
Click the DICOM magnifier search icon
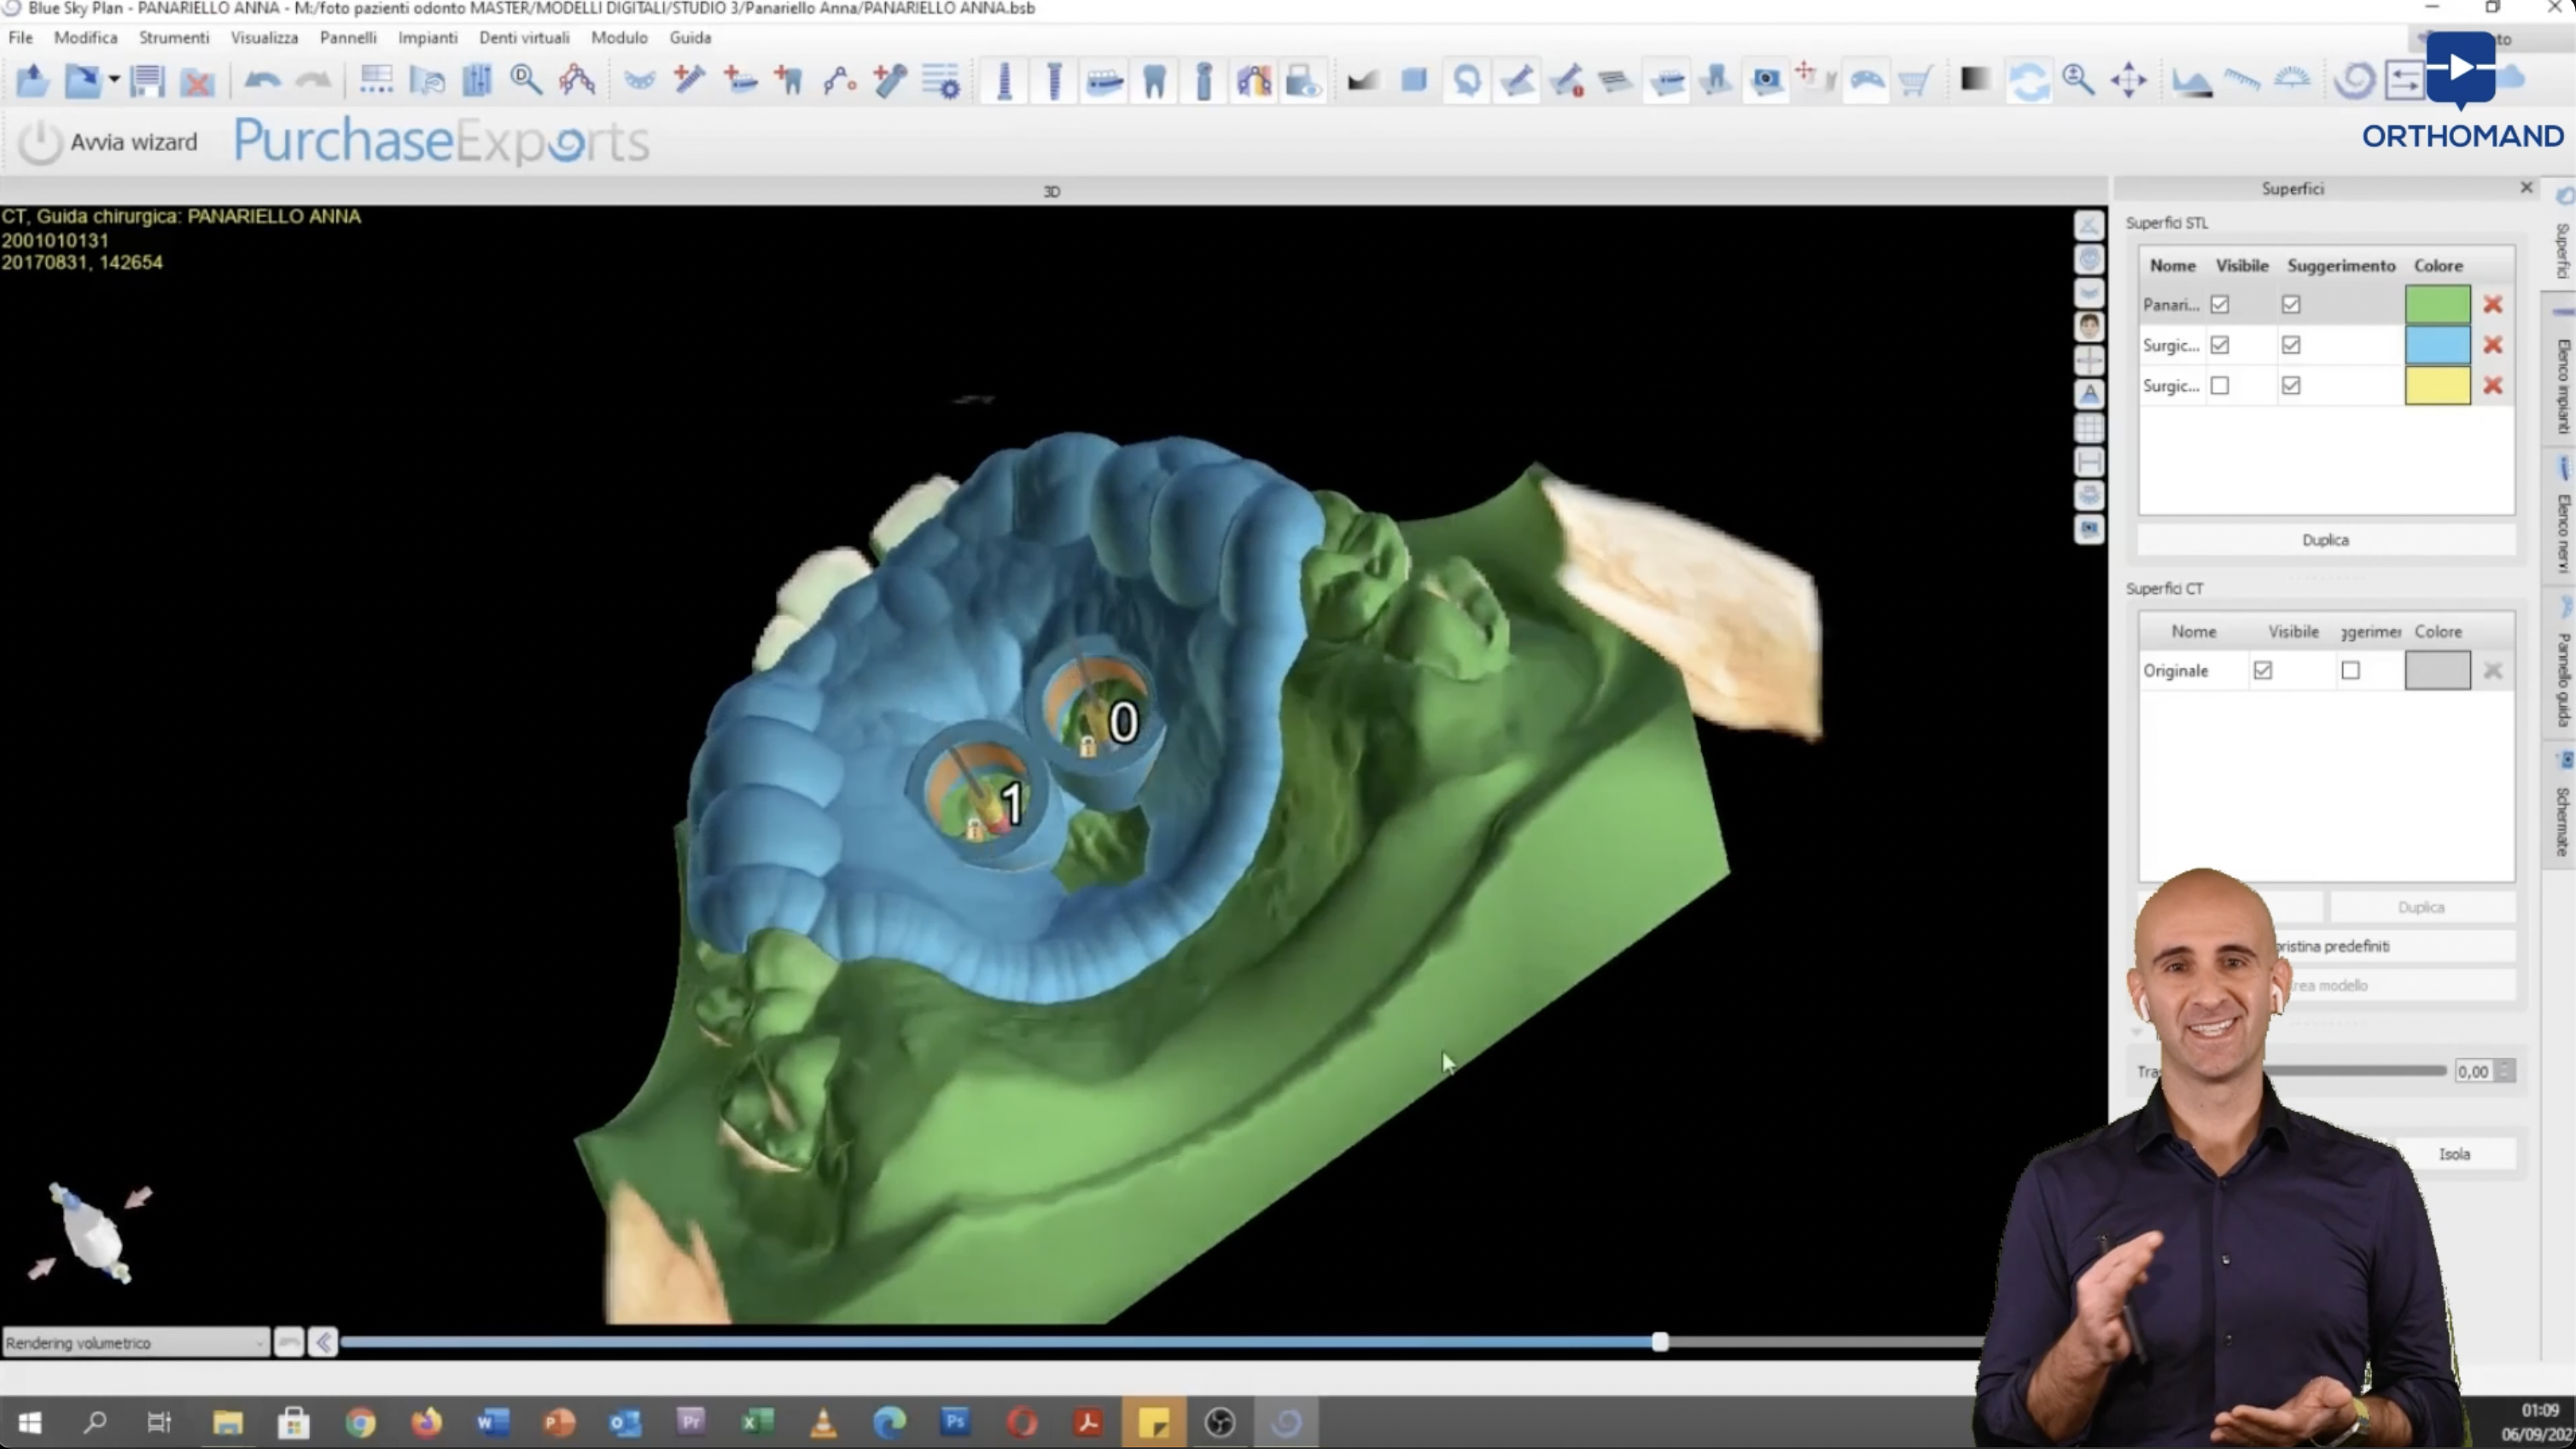[526, 80]
